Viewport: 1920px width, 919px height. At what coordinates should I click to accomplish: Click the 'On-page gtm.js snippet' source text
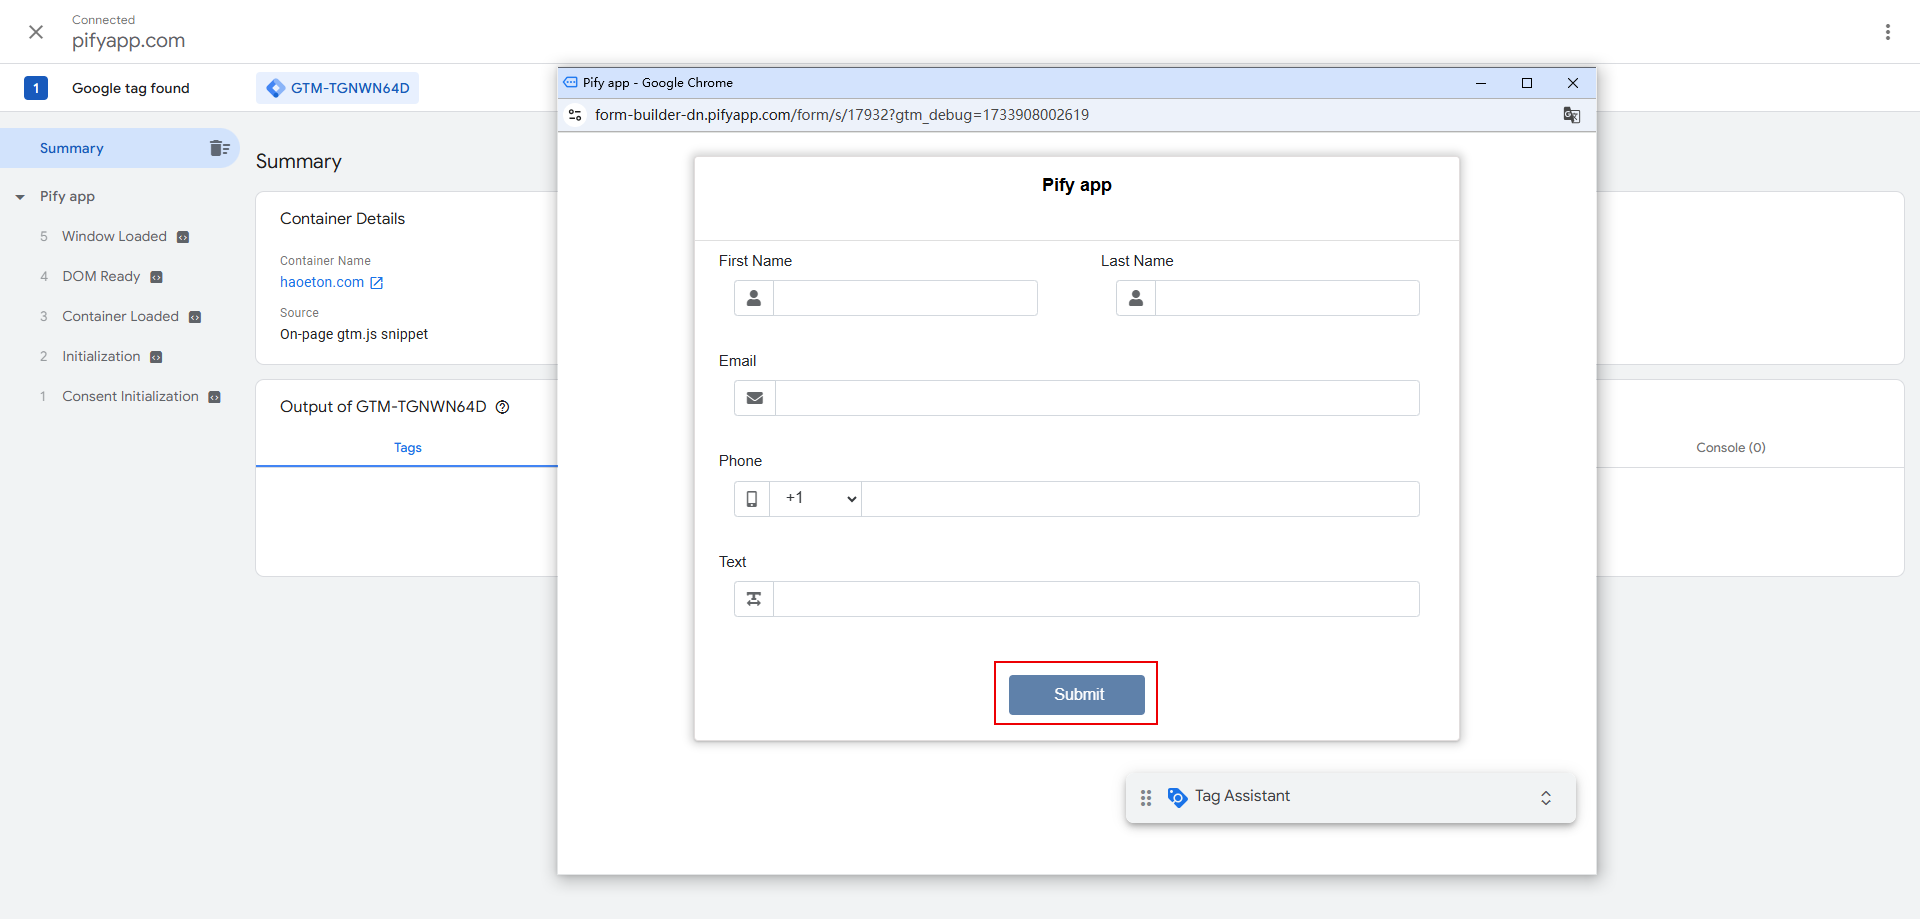pos(354,334)
